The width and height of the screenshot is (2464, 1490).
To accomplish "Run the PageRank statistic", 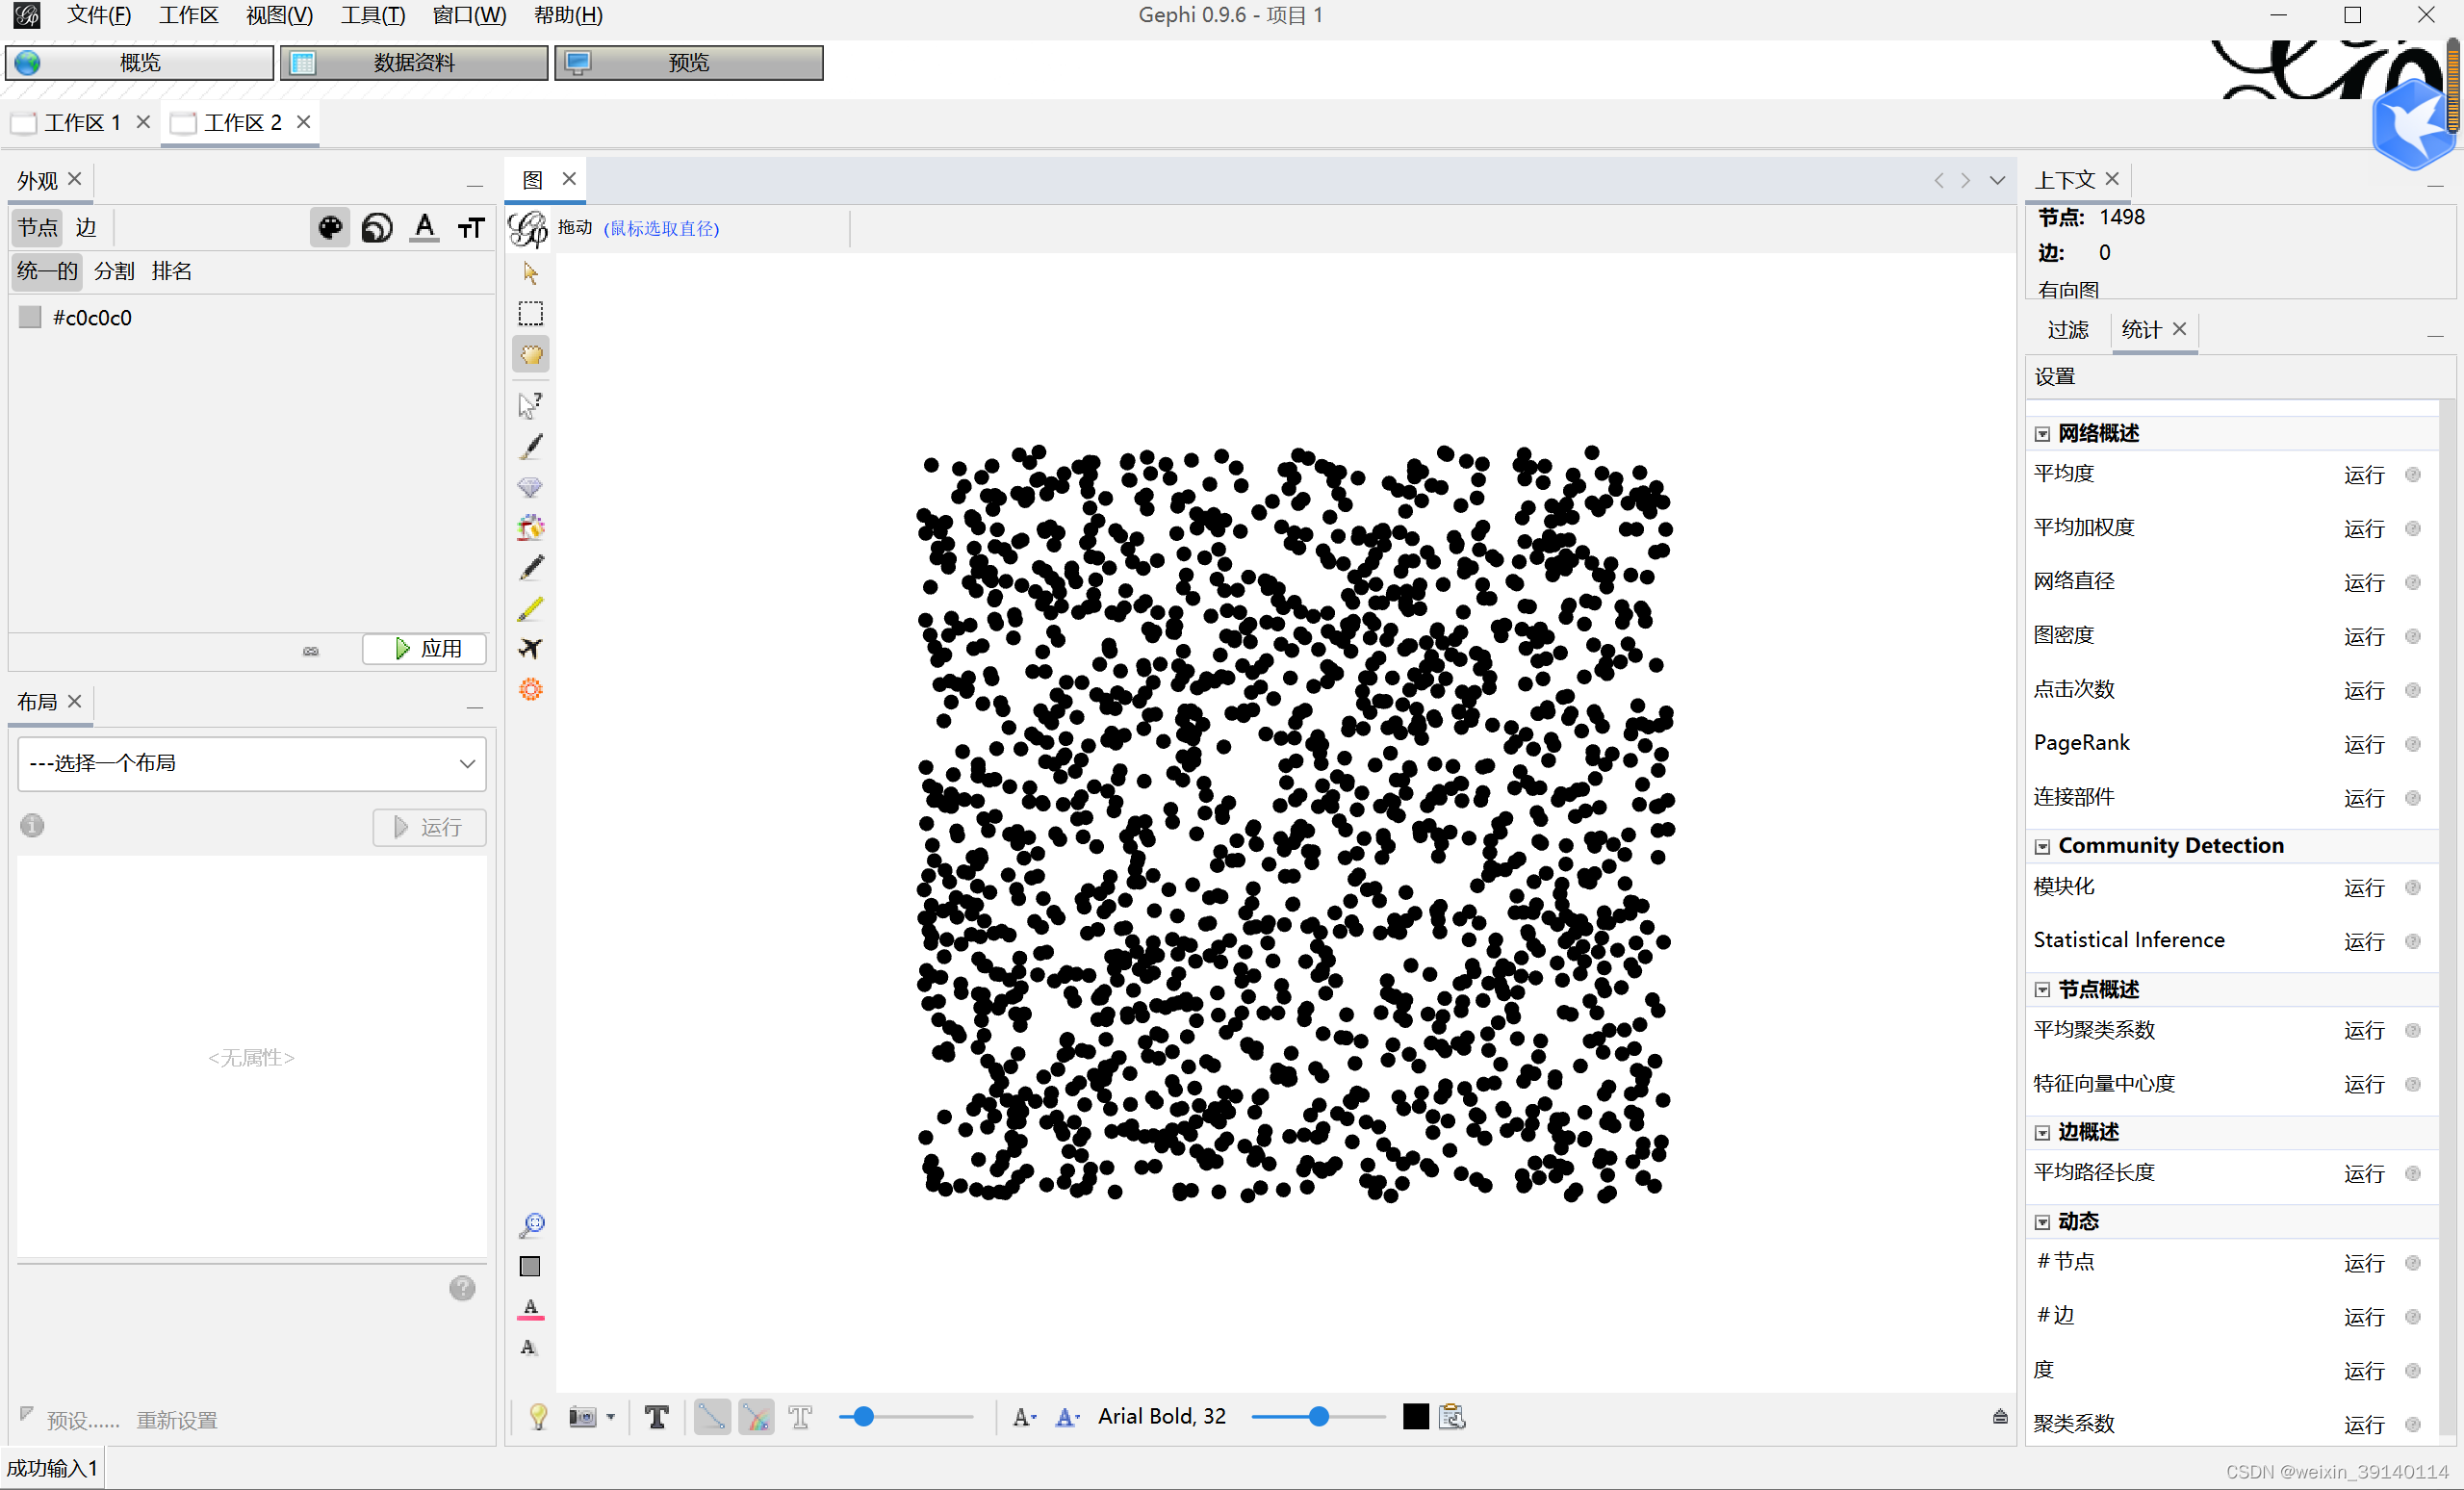I will pyautogui.click(x=2364, y=743).
